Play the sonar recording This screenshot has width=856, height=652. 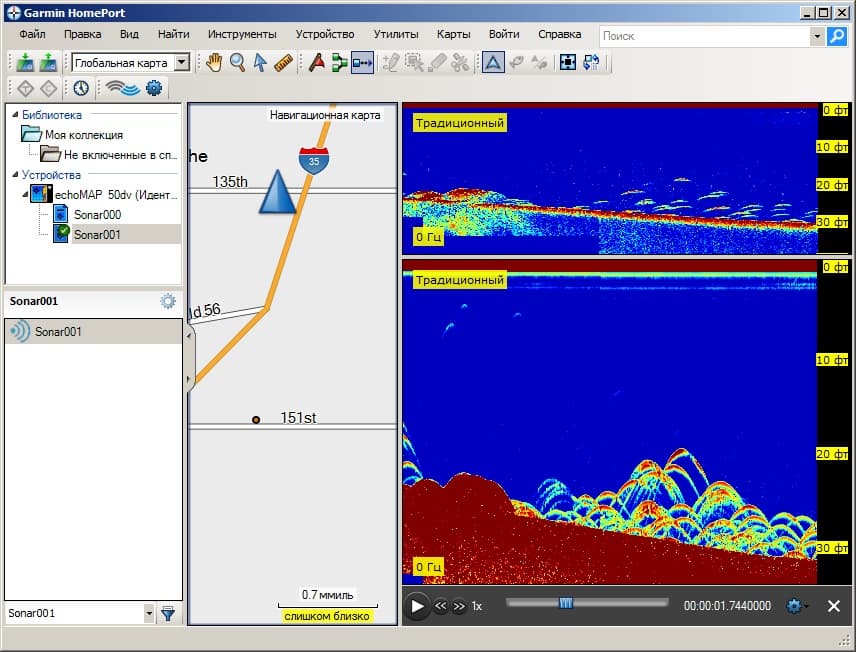click(x=417, y=606)
